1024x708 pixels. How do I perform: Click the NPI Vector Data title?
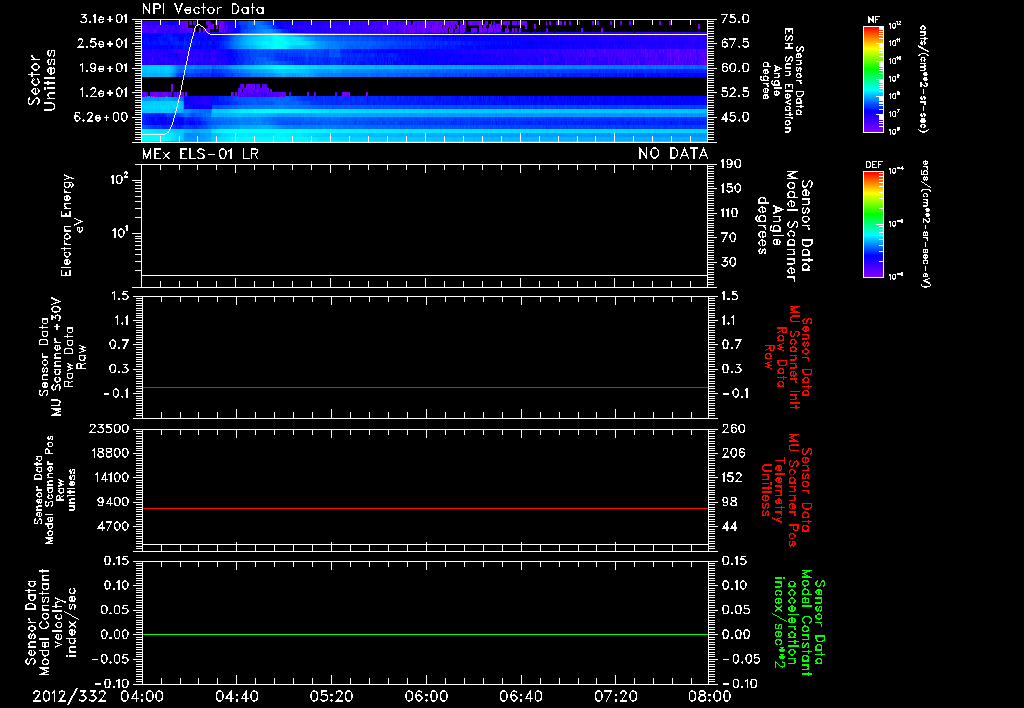click(x=204, y=9)
